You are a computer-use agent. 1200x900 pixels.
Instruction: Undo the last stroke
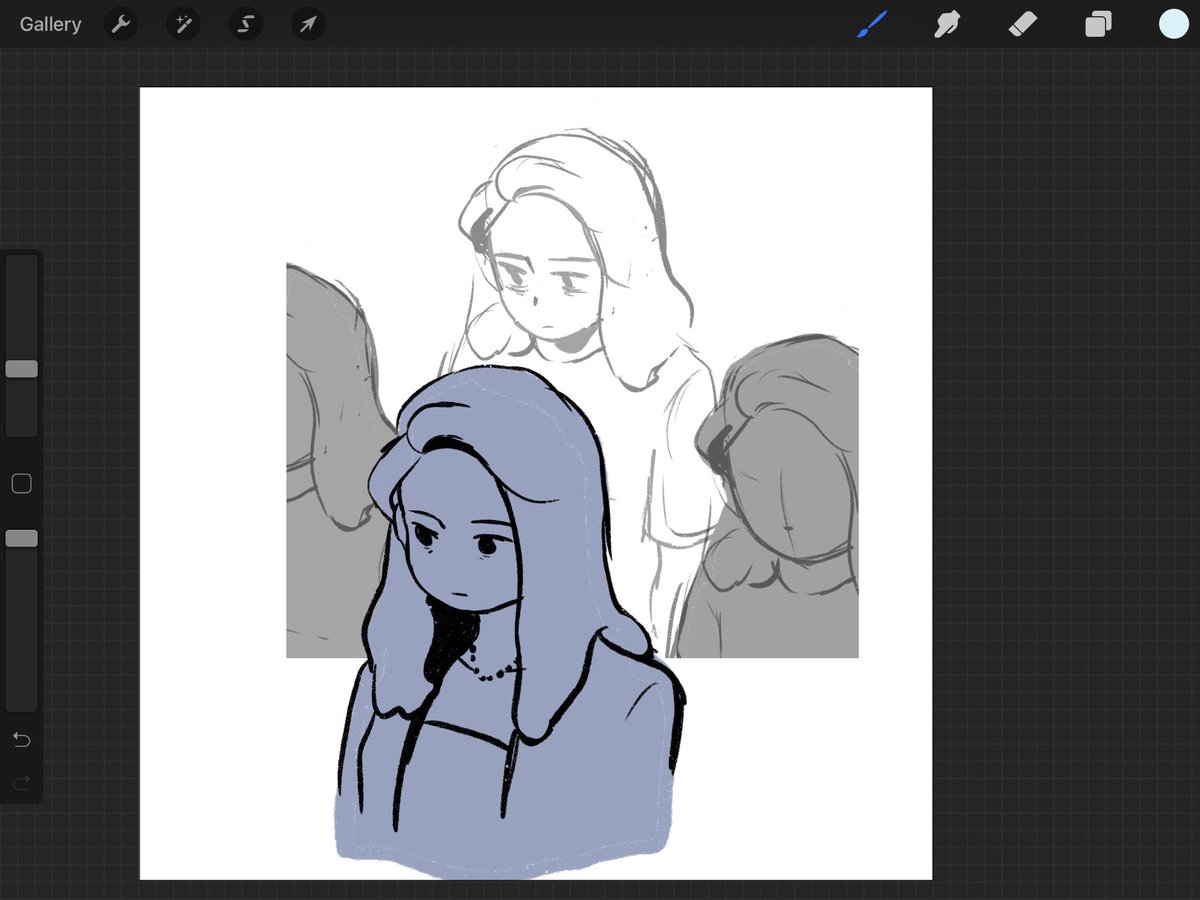pyautogui.click(x=21, y=740)
